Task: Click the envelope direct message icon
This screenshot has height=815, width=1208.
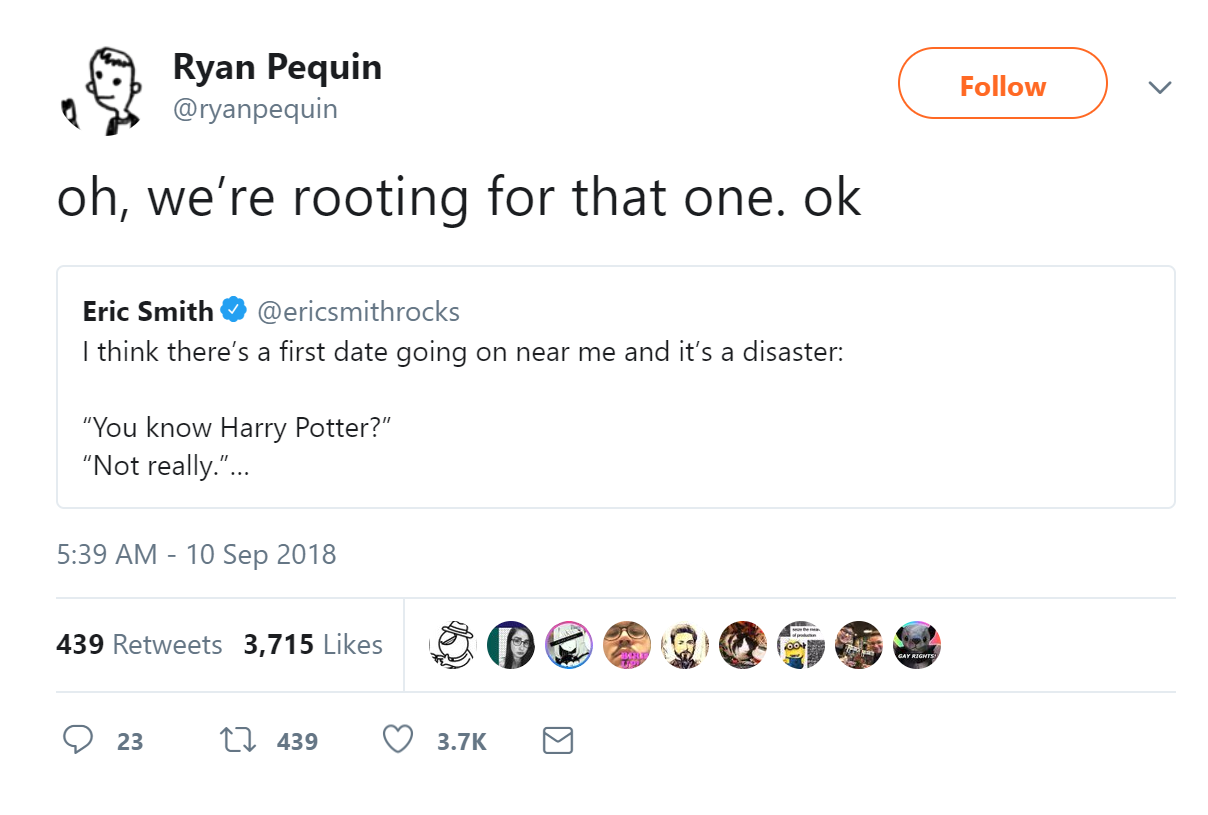Action: pyautogui.click(x=557, y=740)
